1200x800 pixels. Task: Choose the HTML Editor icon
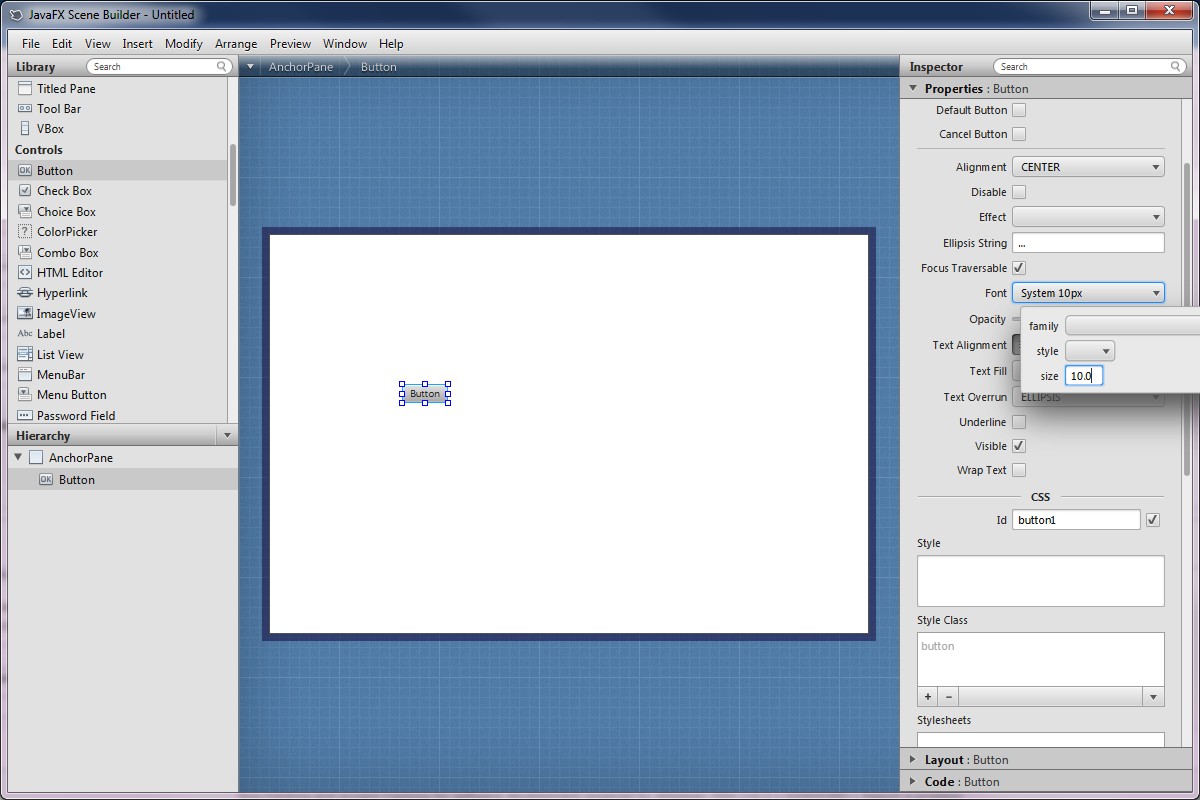pyautogui.click(x=25, y=273)
